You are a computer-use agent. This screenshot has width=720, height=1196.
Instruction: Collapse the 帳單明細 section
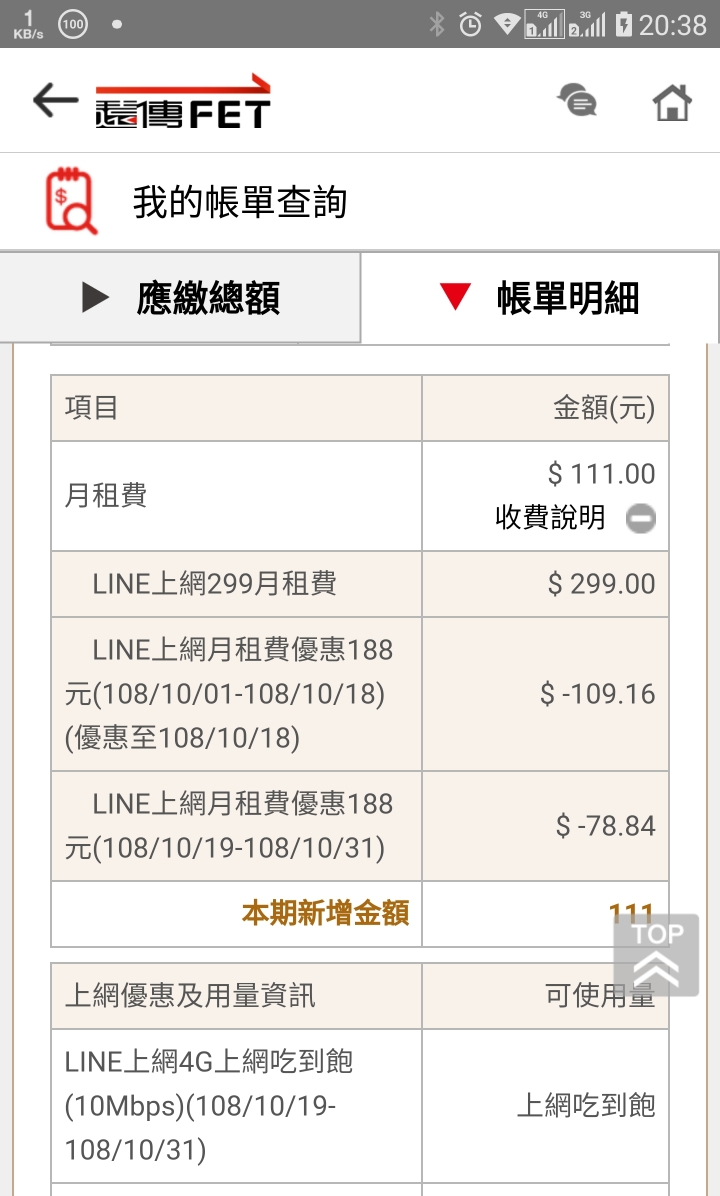coord(540,297)
